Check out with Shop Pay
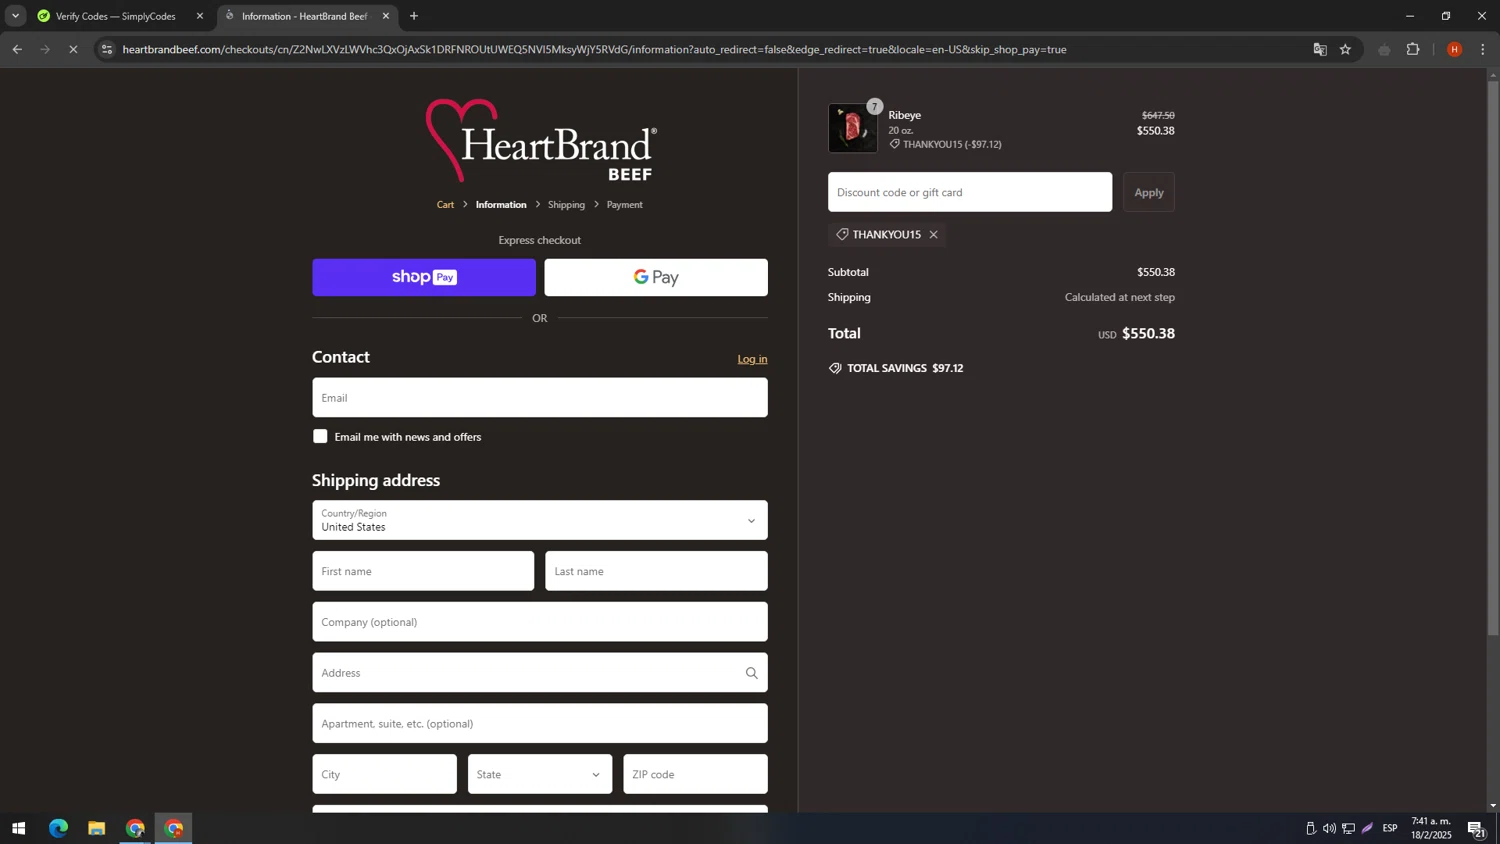 424,277
